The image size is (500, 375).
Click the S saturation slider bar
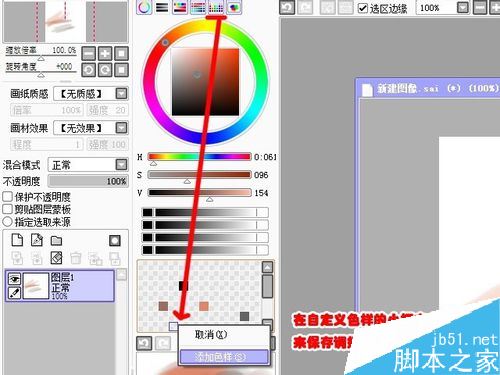click(x=199, y=175)
